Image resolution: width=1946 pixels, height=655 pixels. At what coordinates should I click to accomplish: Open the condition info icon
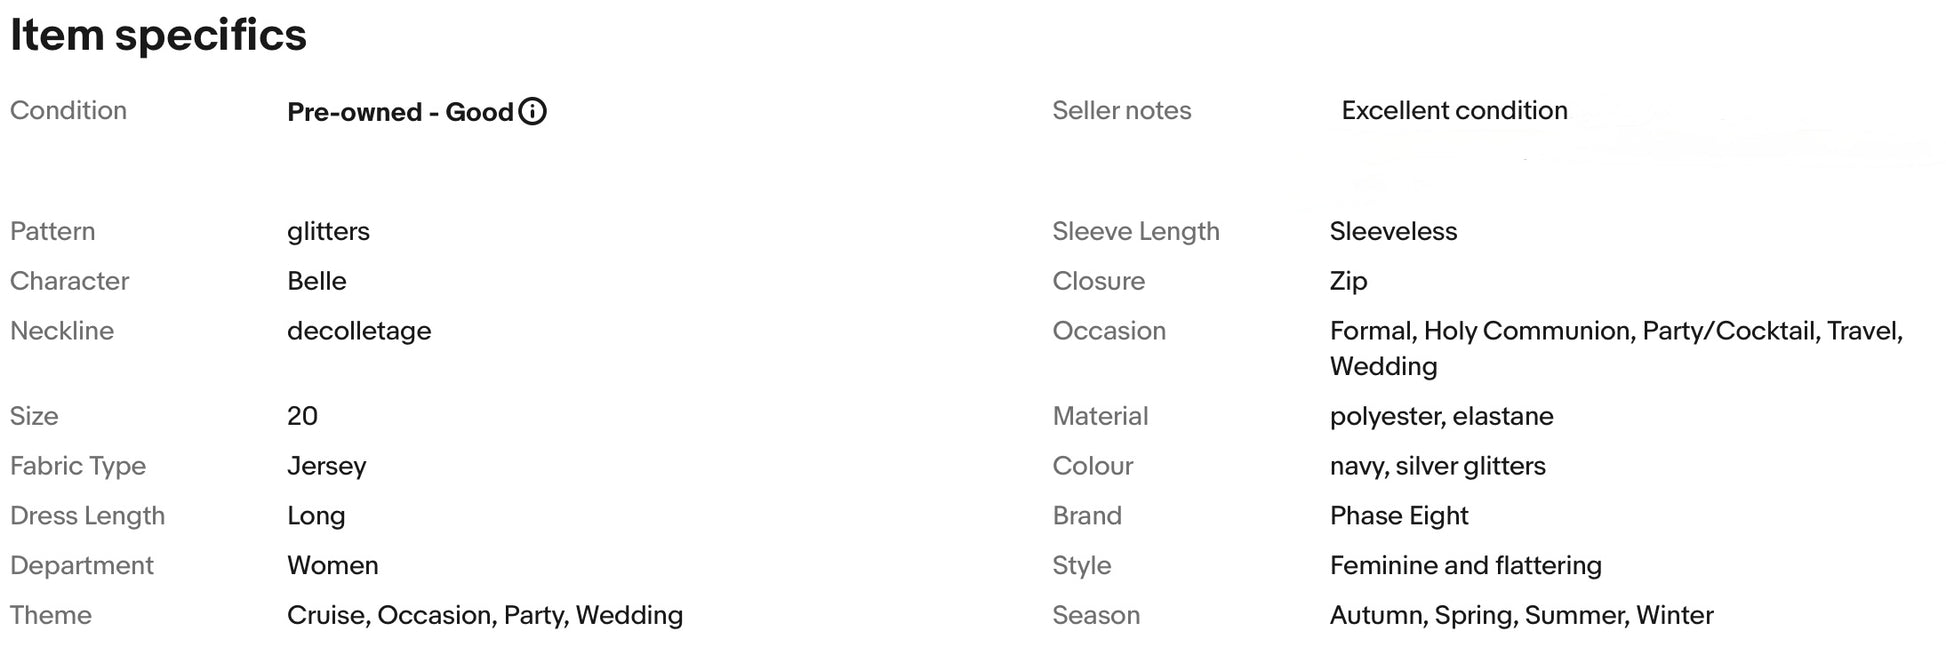[533, 111]
